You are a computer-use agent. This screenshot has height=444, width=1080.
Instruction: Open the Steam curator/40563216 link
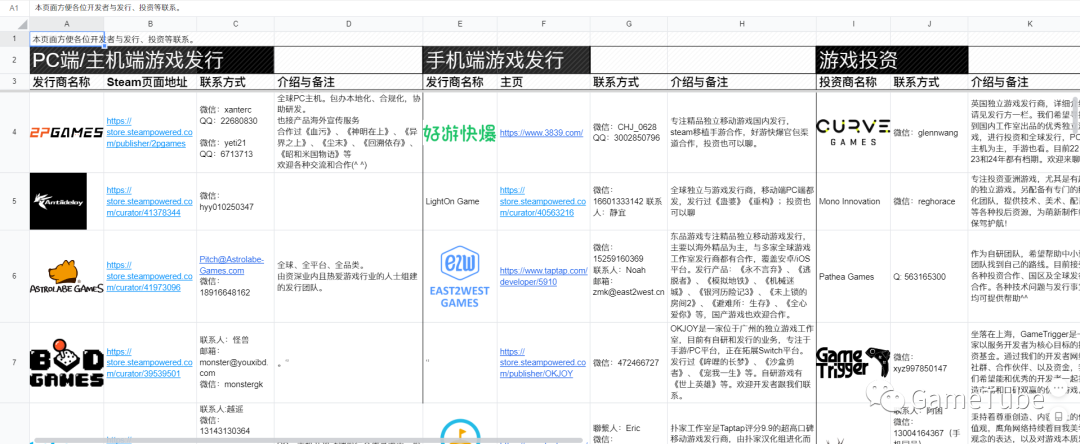(541, 201)
